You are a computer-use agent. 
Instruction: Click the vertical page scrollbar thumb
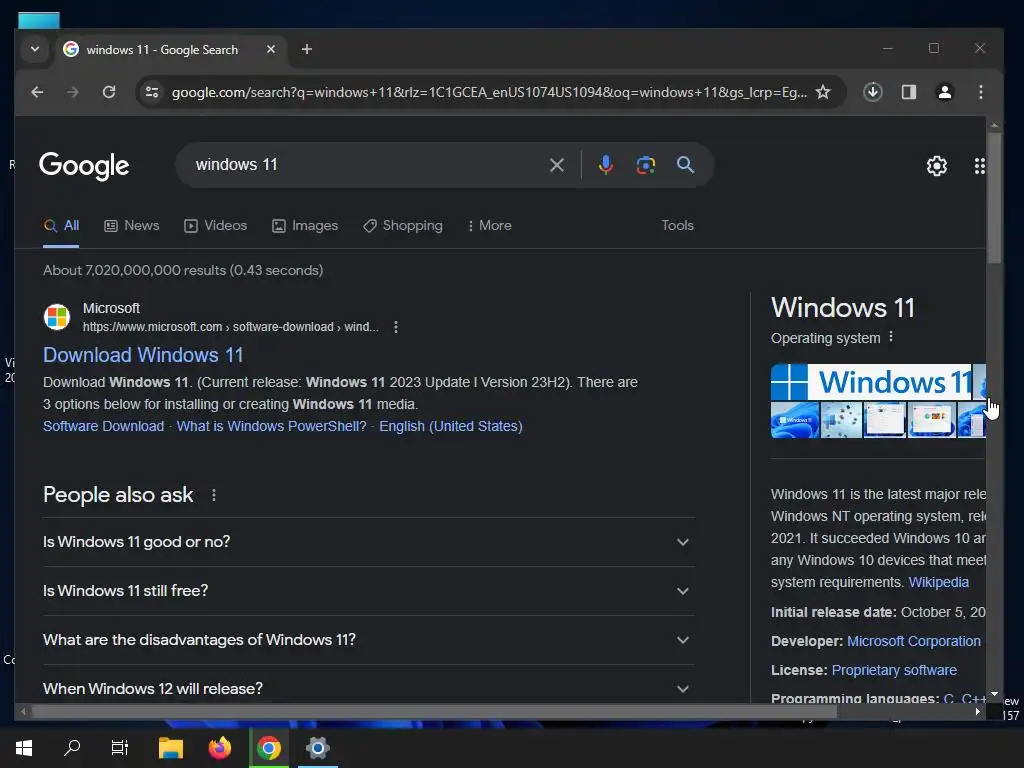click(995, 198)
